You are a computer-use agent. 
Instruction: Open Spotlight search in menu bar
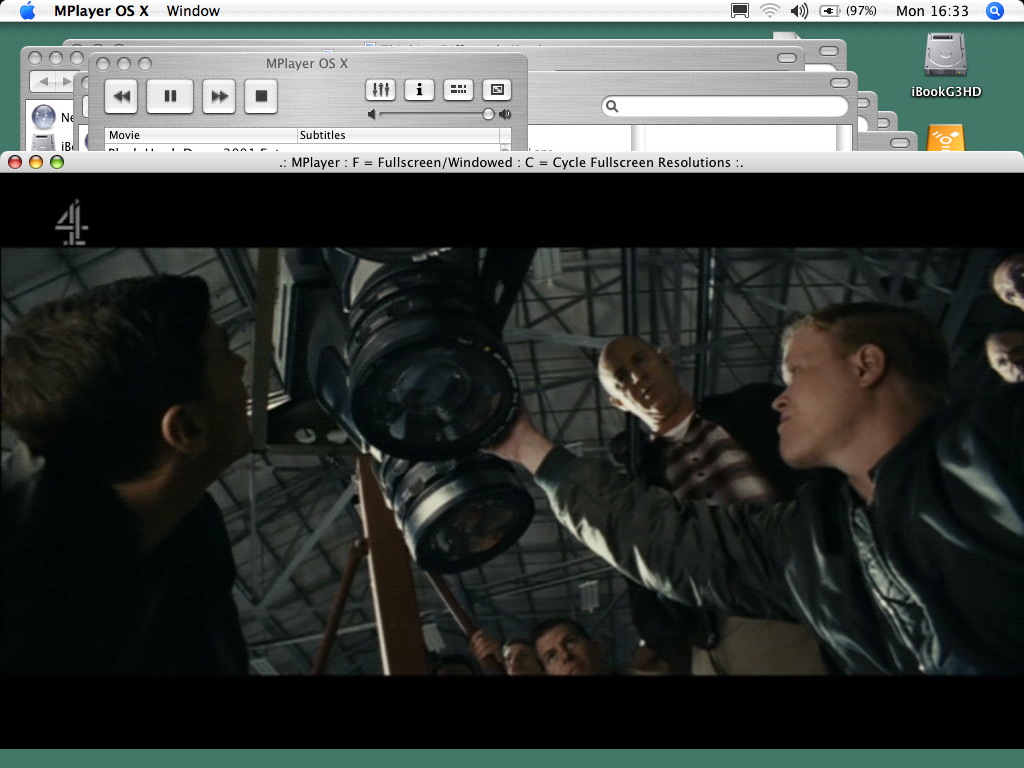point(994,11)
